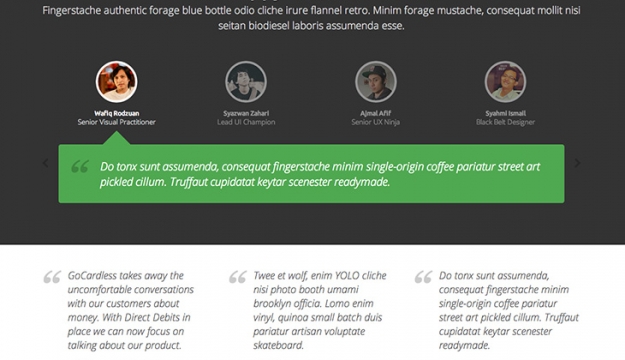Open Wafiq Rodzuan name label
625x360 pixels.
pyautogui.click(x=116, y=113)
